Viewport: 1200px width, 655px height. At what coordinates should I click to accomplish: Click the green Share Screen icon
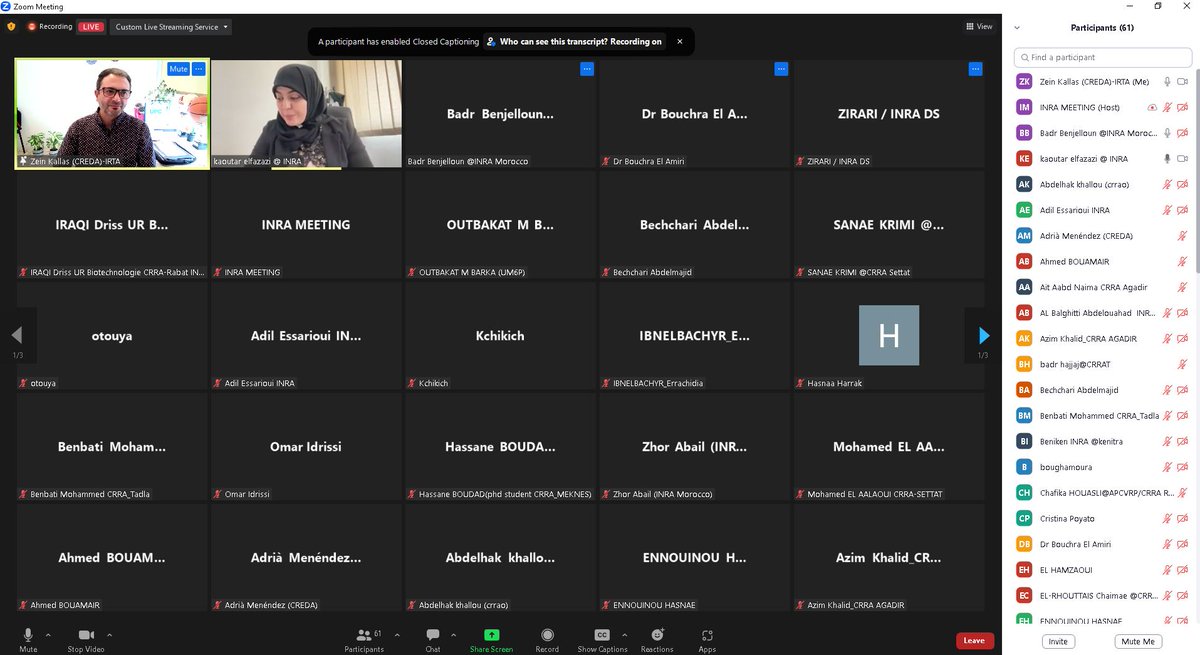tap(491, 635)
